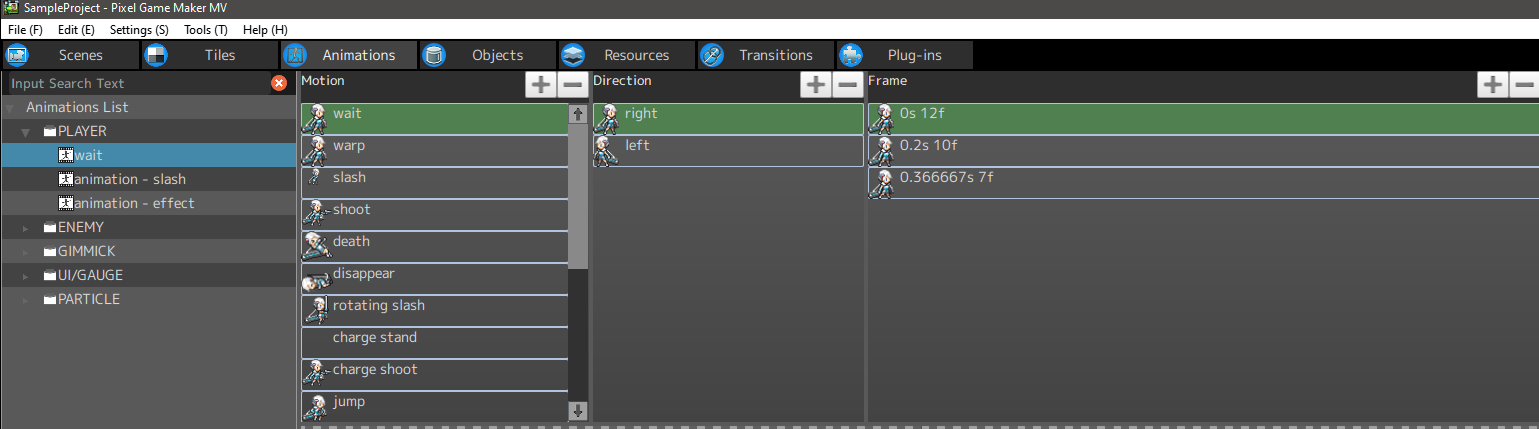
Task: Expand the UI/GAUGE folder arrow
Action: pos(27,276)
